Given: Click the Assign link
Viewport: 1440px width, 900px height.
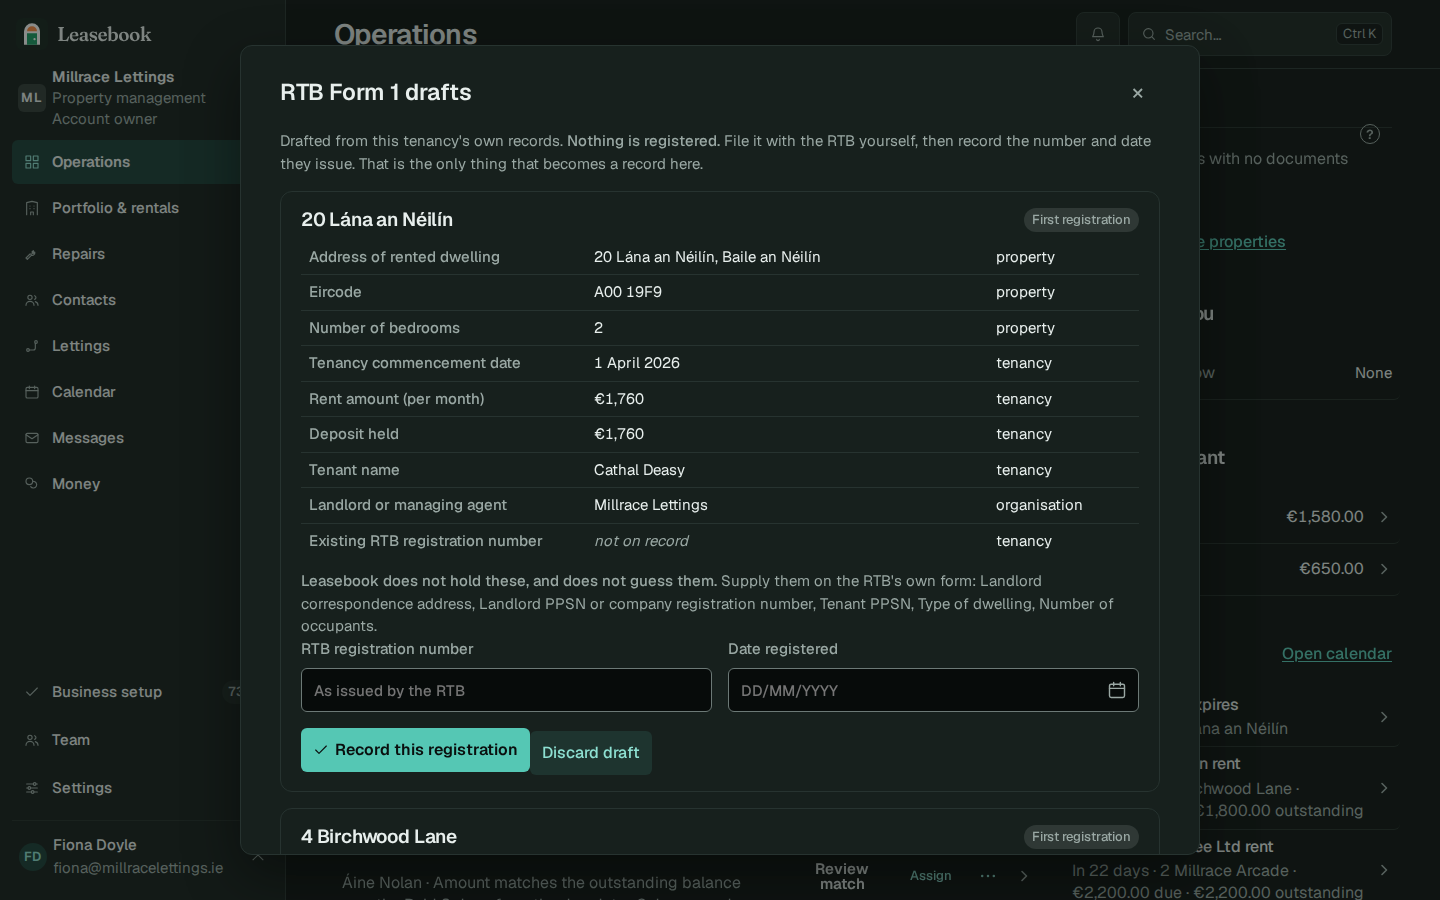Looking at the screenshot, I should (931, 876).
